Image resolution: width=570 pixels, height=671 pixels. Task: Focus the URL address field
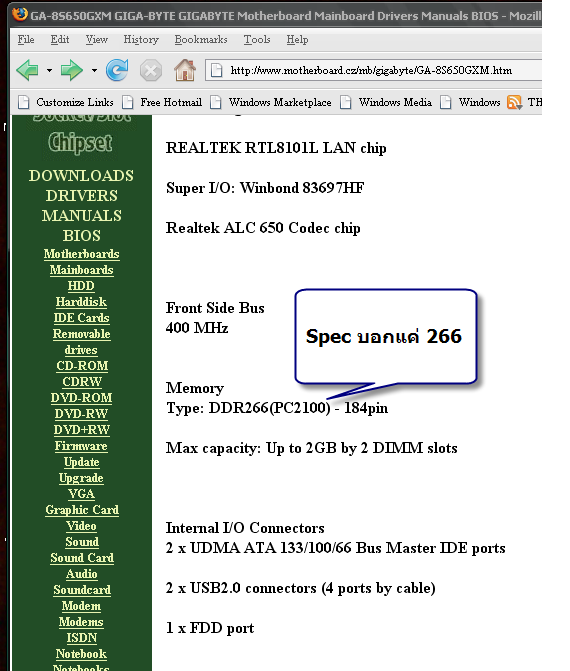(373, 70)
